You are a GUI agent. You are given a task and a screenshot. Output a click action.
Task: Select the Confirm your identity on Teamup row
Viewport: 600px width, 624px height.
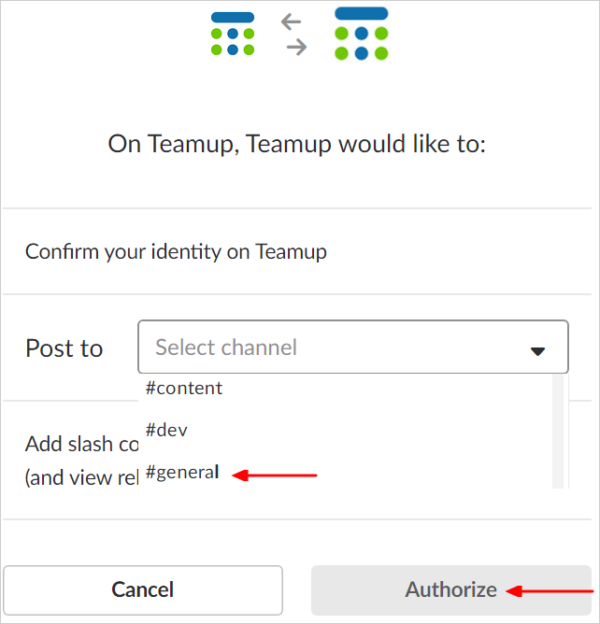[297, 252]
